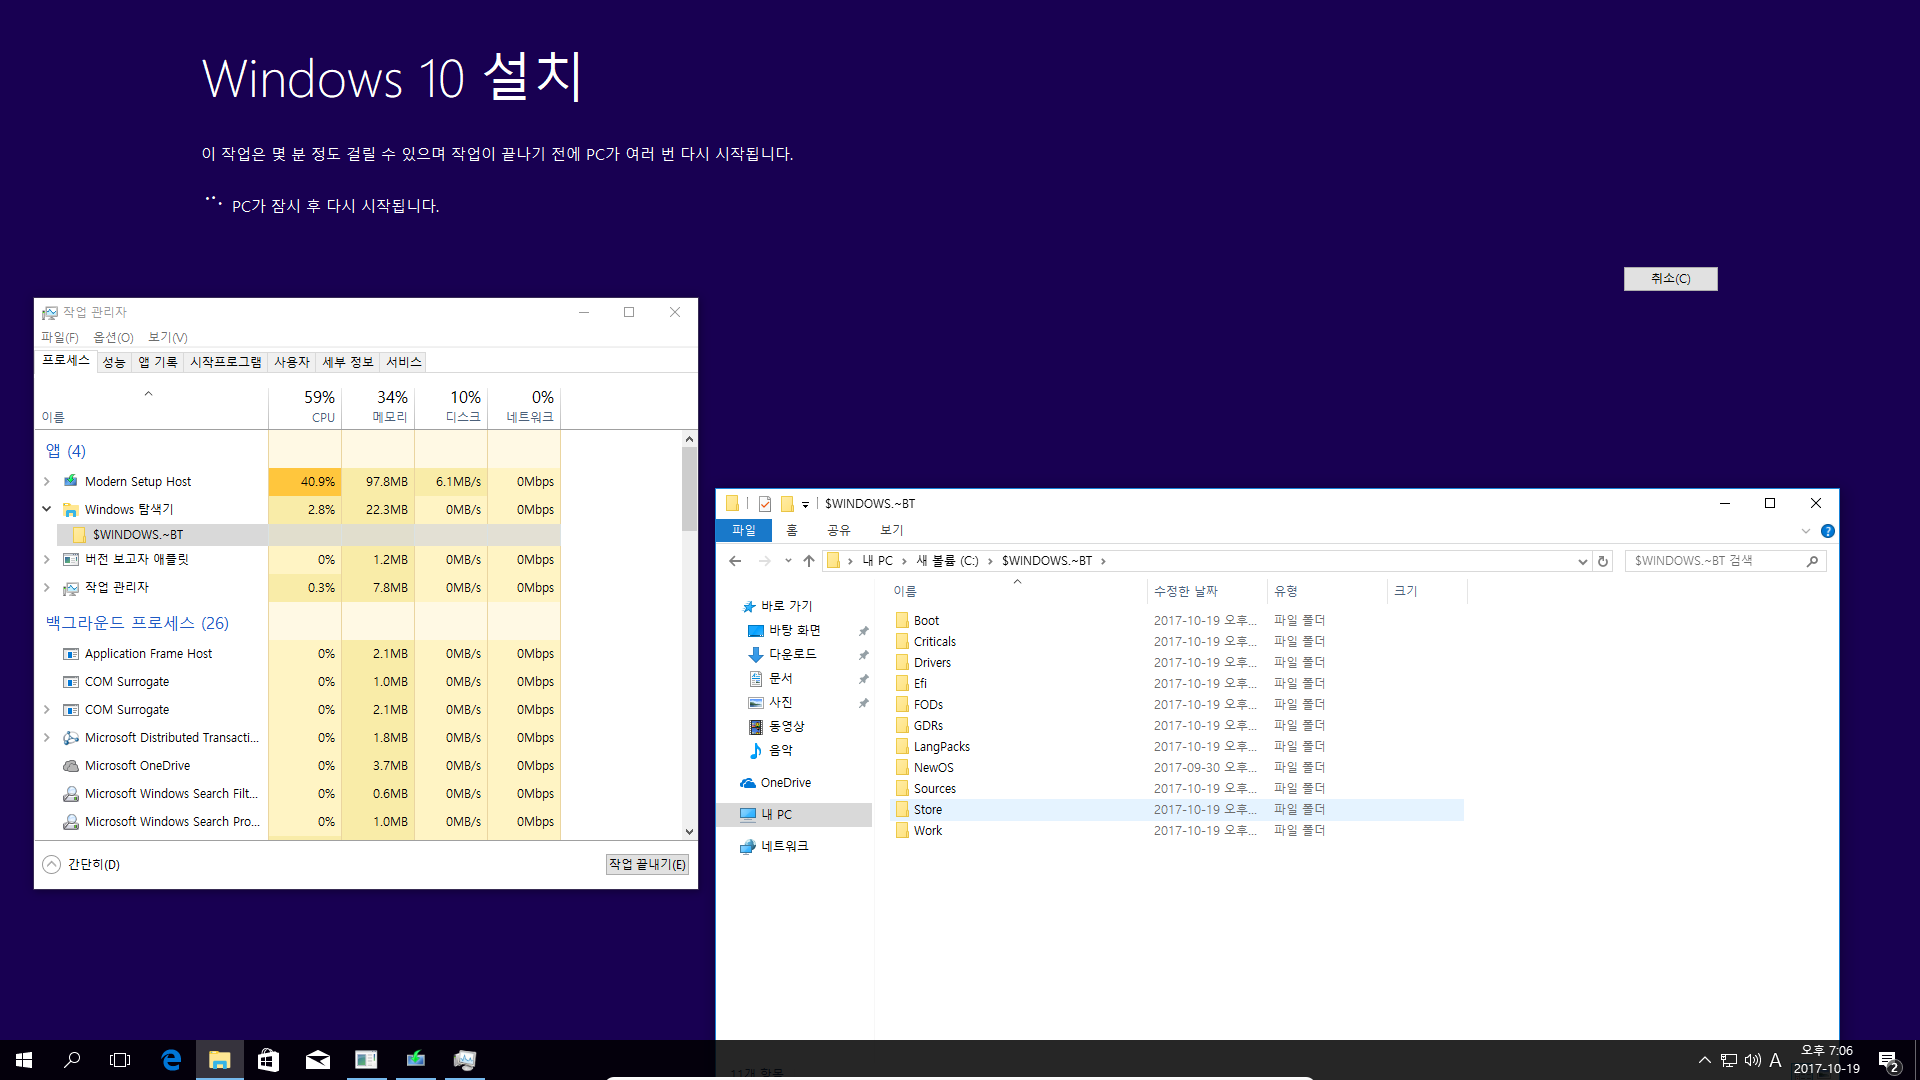Open the Store folder in $WINDOWS.~BT
Image resolution: width=1920 pixels, height=1080 pixels.
click(927, 808)
